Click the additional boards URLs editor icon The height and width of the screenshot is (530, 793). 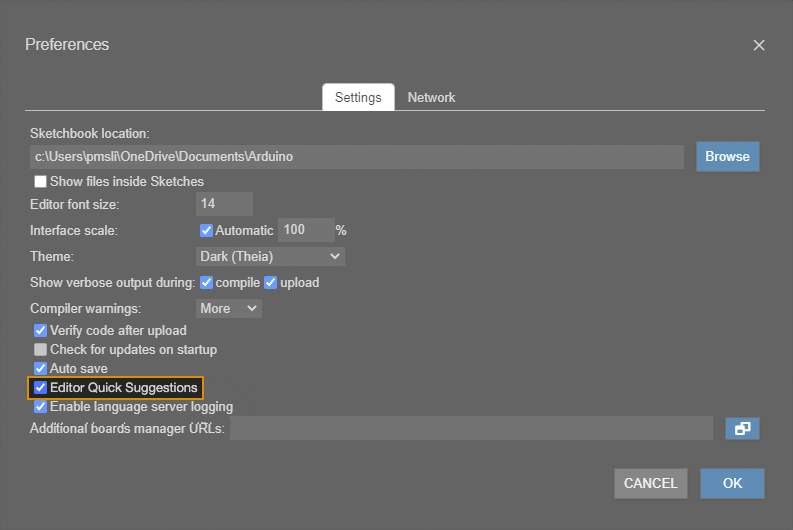click(742, 429)
